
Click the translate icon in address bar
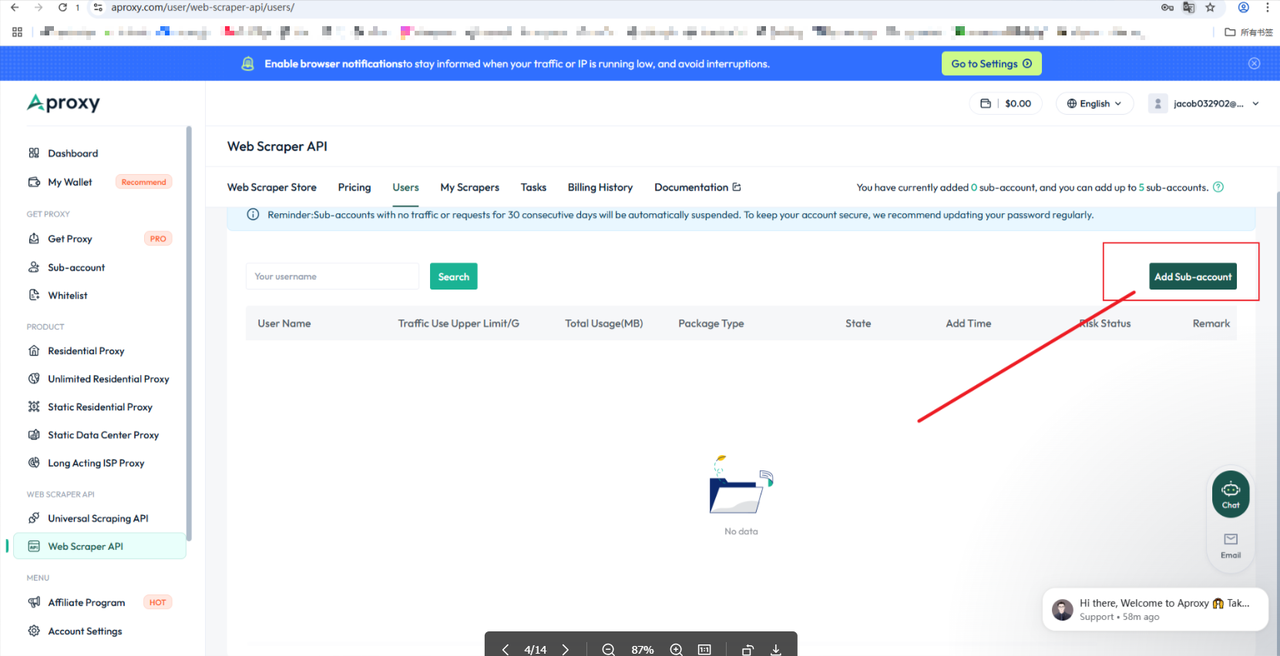1188,7
